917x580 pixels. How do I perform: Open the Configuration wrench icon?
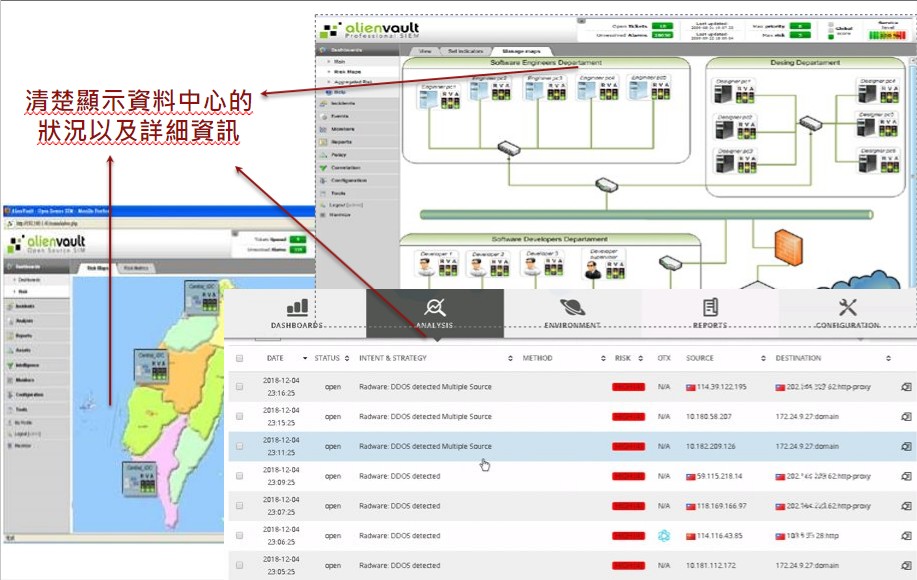coord(847,308)
